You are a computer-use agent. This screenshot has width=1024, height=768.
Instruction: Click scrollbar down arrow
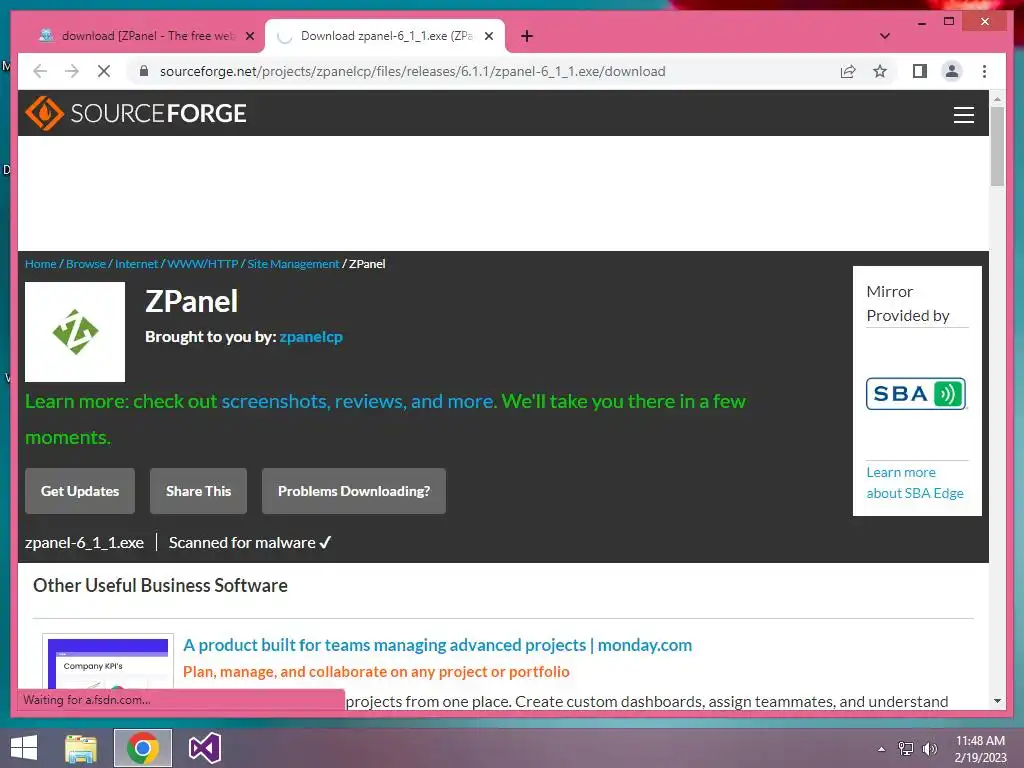click(x=997, y=701)
